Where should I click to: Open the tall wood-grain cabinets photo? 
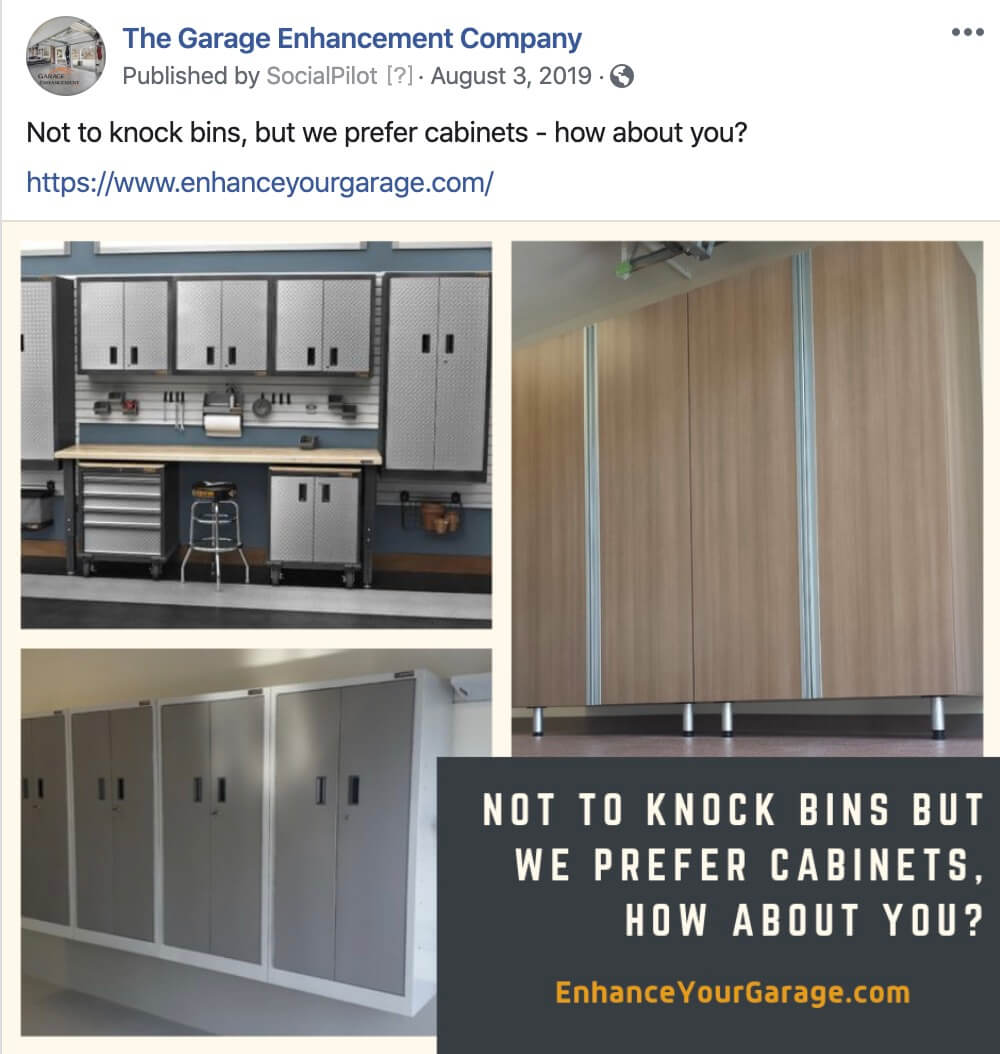(747, 499)
